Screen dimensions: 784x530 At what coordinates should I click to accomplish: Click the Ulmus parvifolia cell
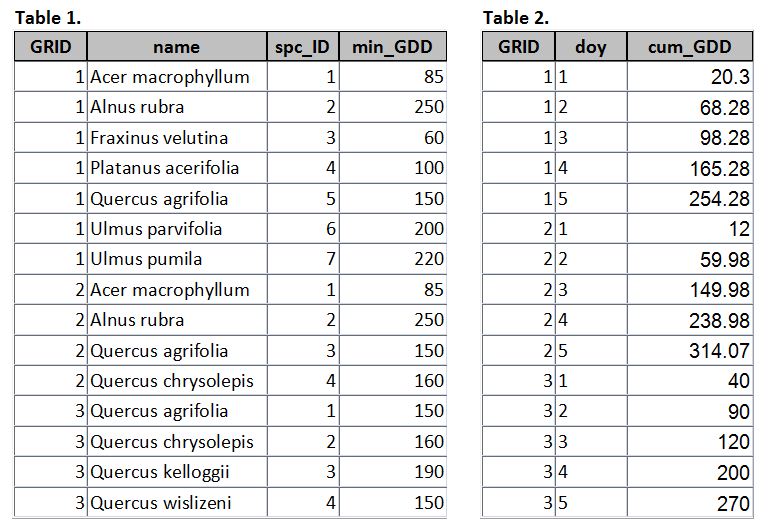click(x=177, y=229)
